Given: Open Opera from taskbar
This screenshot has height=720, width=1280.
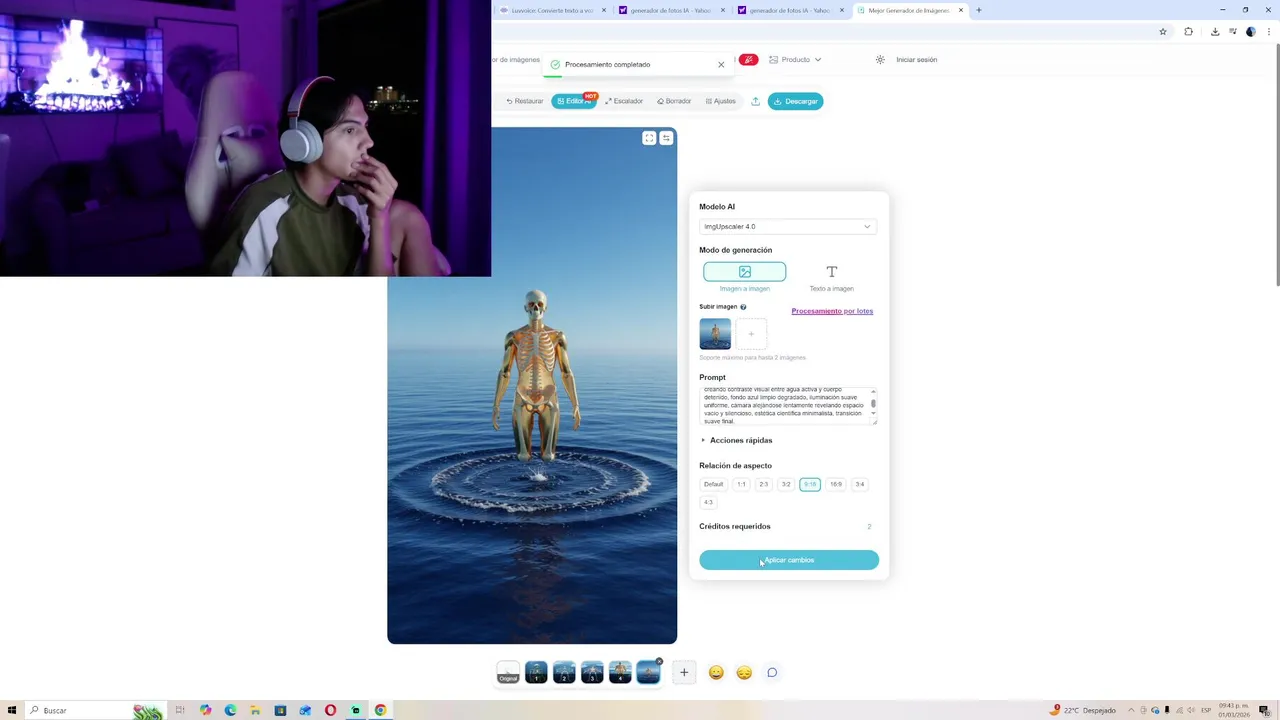Looking at the screenshot, I should click(x=330, y=710).
